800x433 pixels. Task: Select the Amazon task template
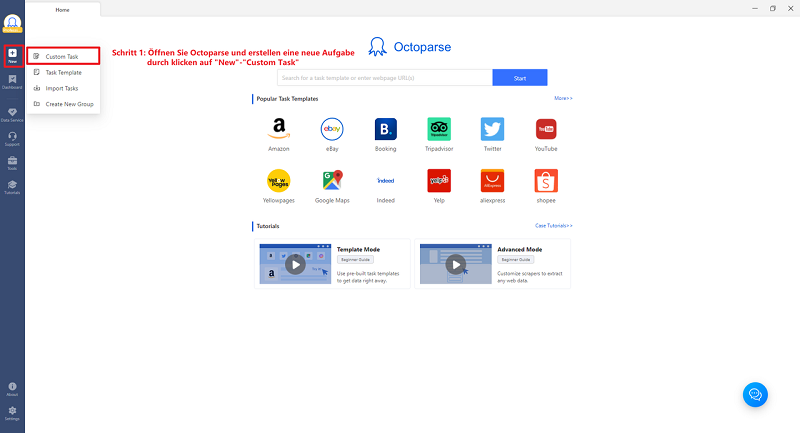(279, 134)
